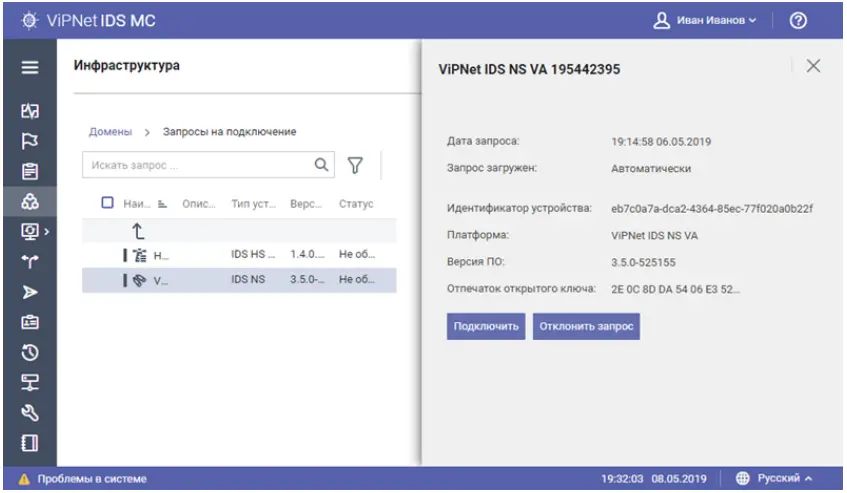Open Проблемы в системе status warning
Screen dimensions: 847x493
tap(83, 479)
